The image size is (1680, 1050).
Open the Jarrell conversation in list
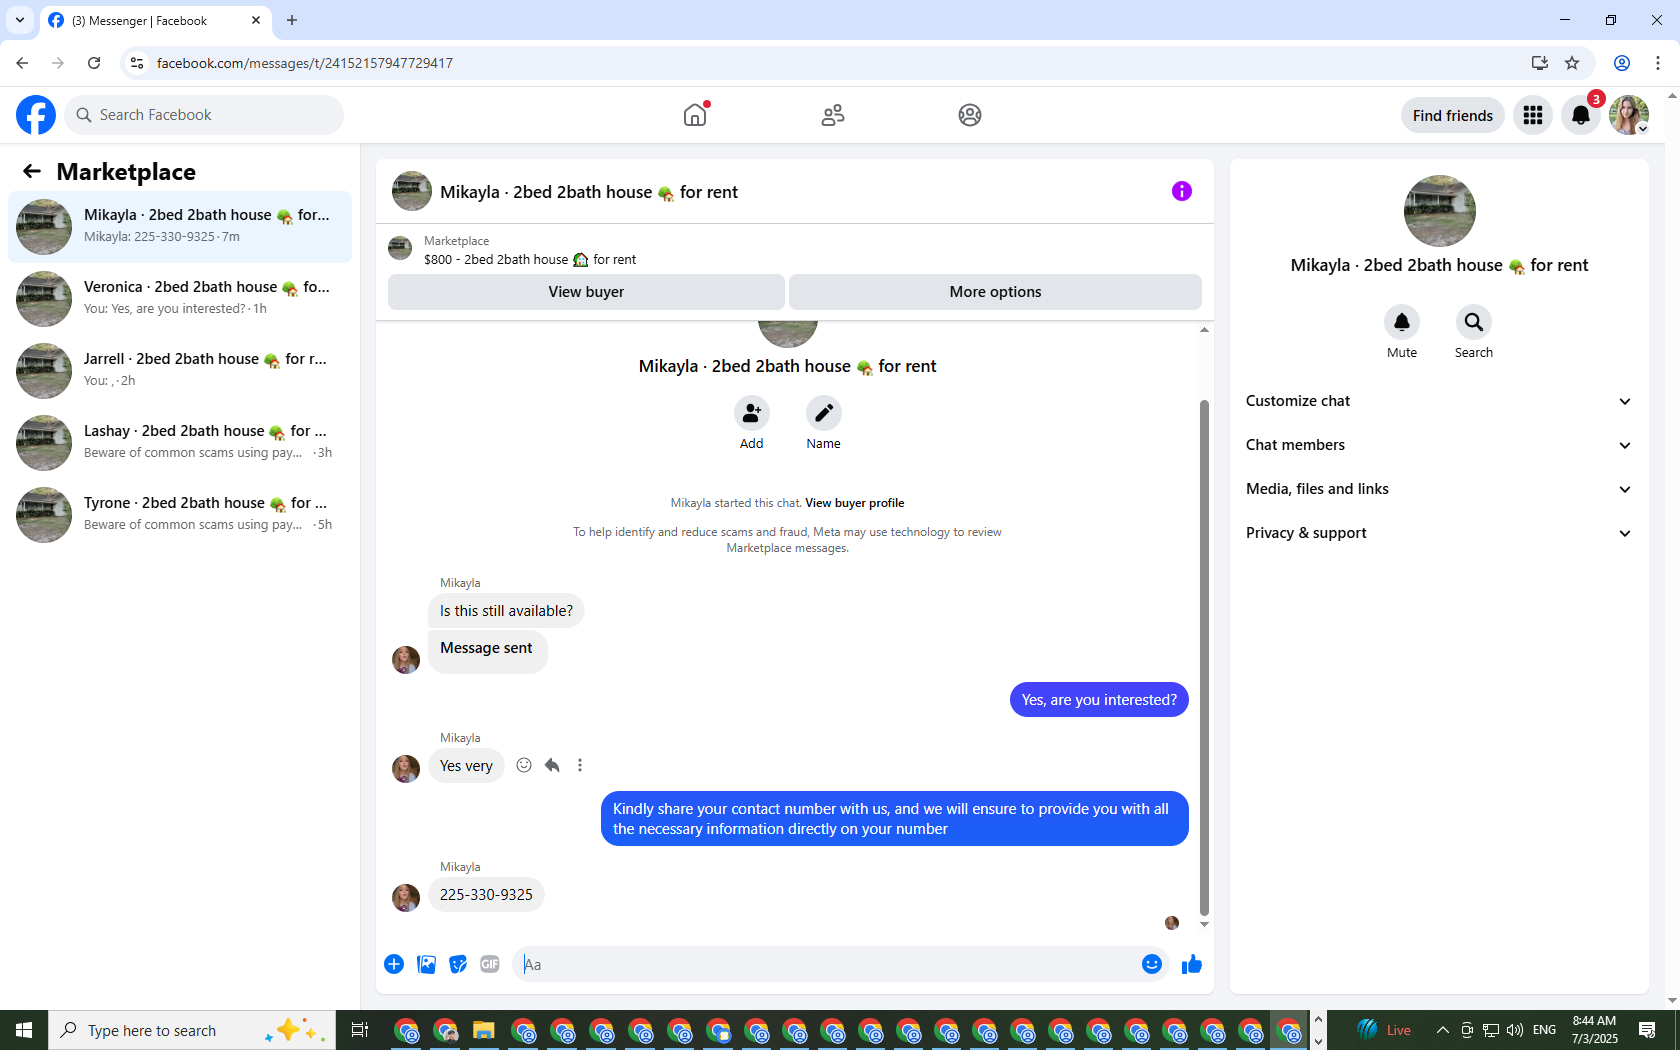(x=180, y=371)
